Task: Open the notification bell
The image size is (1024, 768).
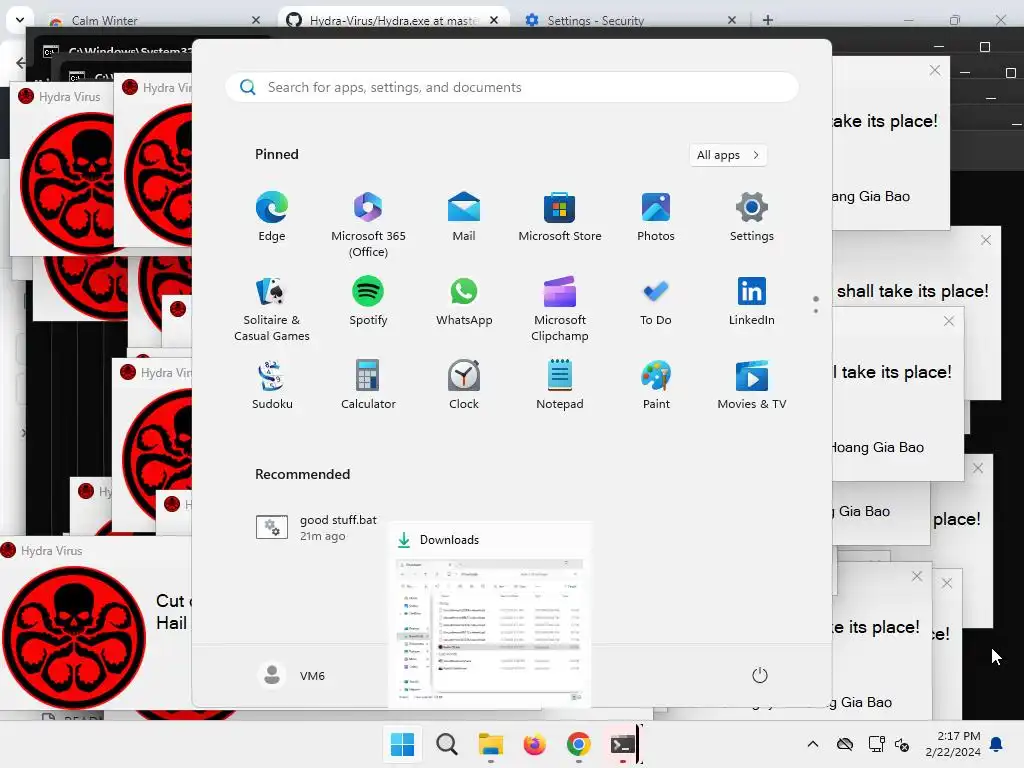Action: pyautogui.click(x=997, y=744)
